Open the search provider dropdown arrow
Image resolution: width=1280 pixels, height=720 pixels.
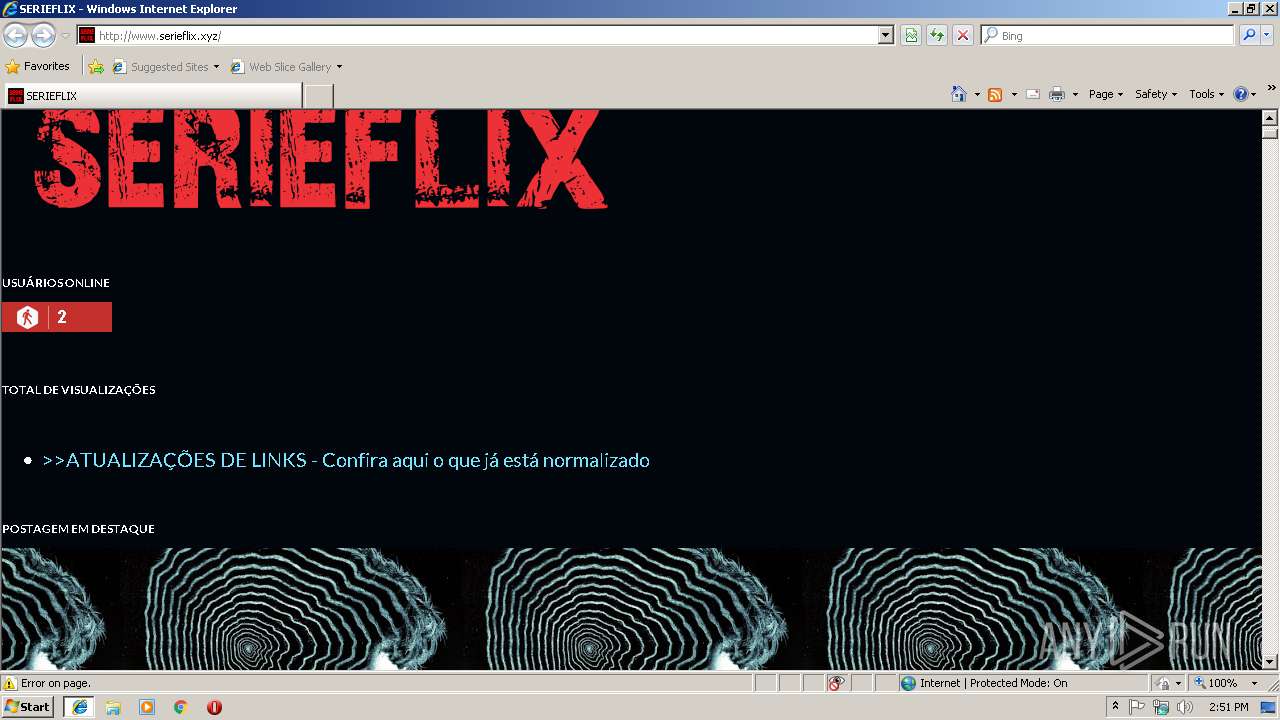pyautogui.click(x=1267, y=35)
